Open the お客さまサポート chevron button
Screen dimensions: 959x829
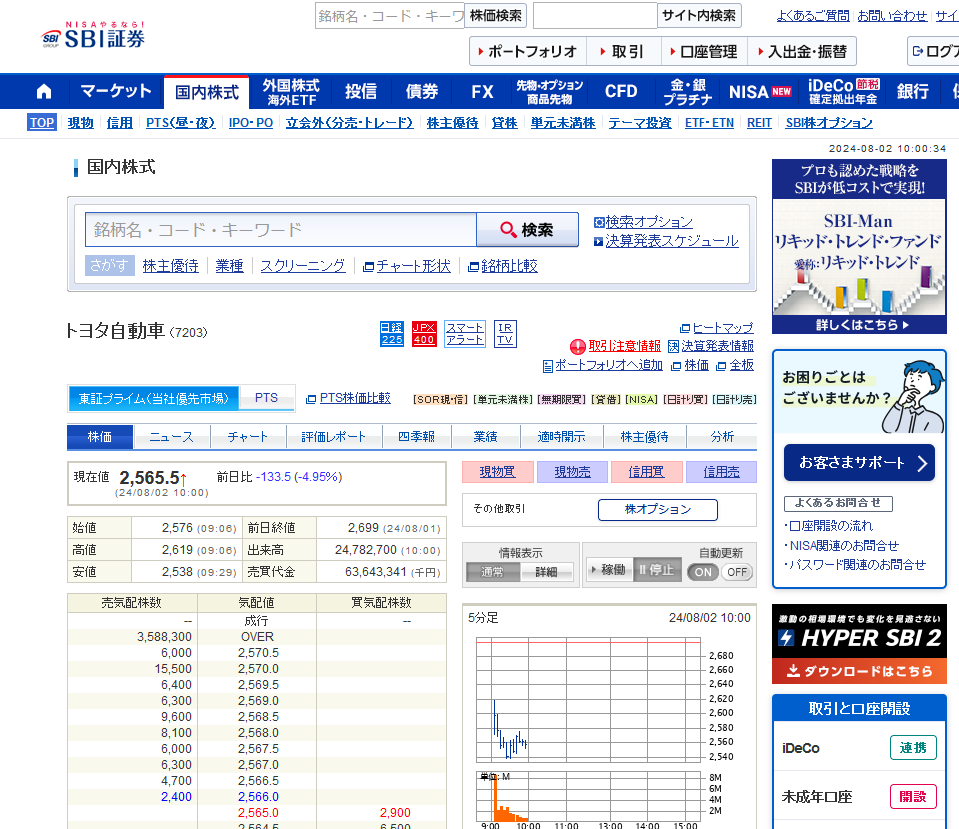coord(859,463)
